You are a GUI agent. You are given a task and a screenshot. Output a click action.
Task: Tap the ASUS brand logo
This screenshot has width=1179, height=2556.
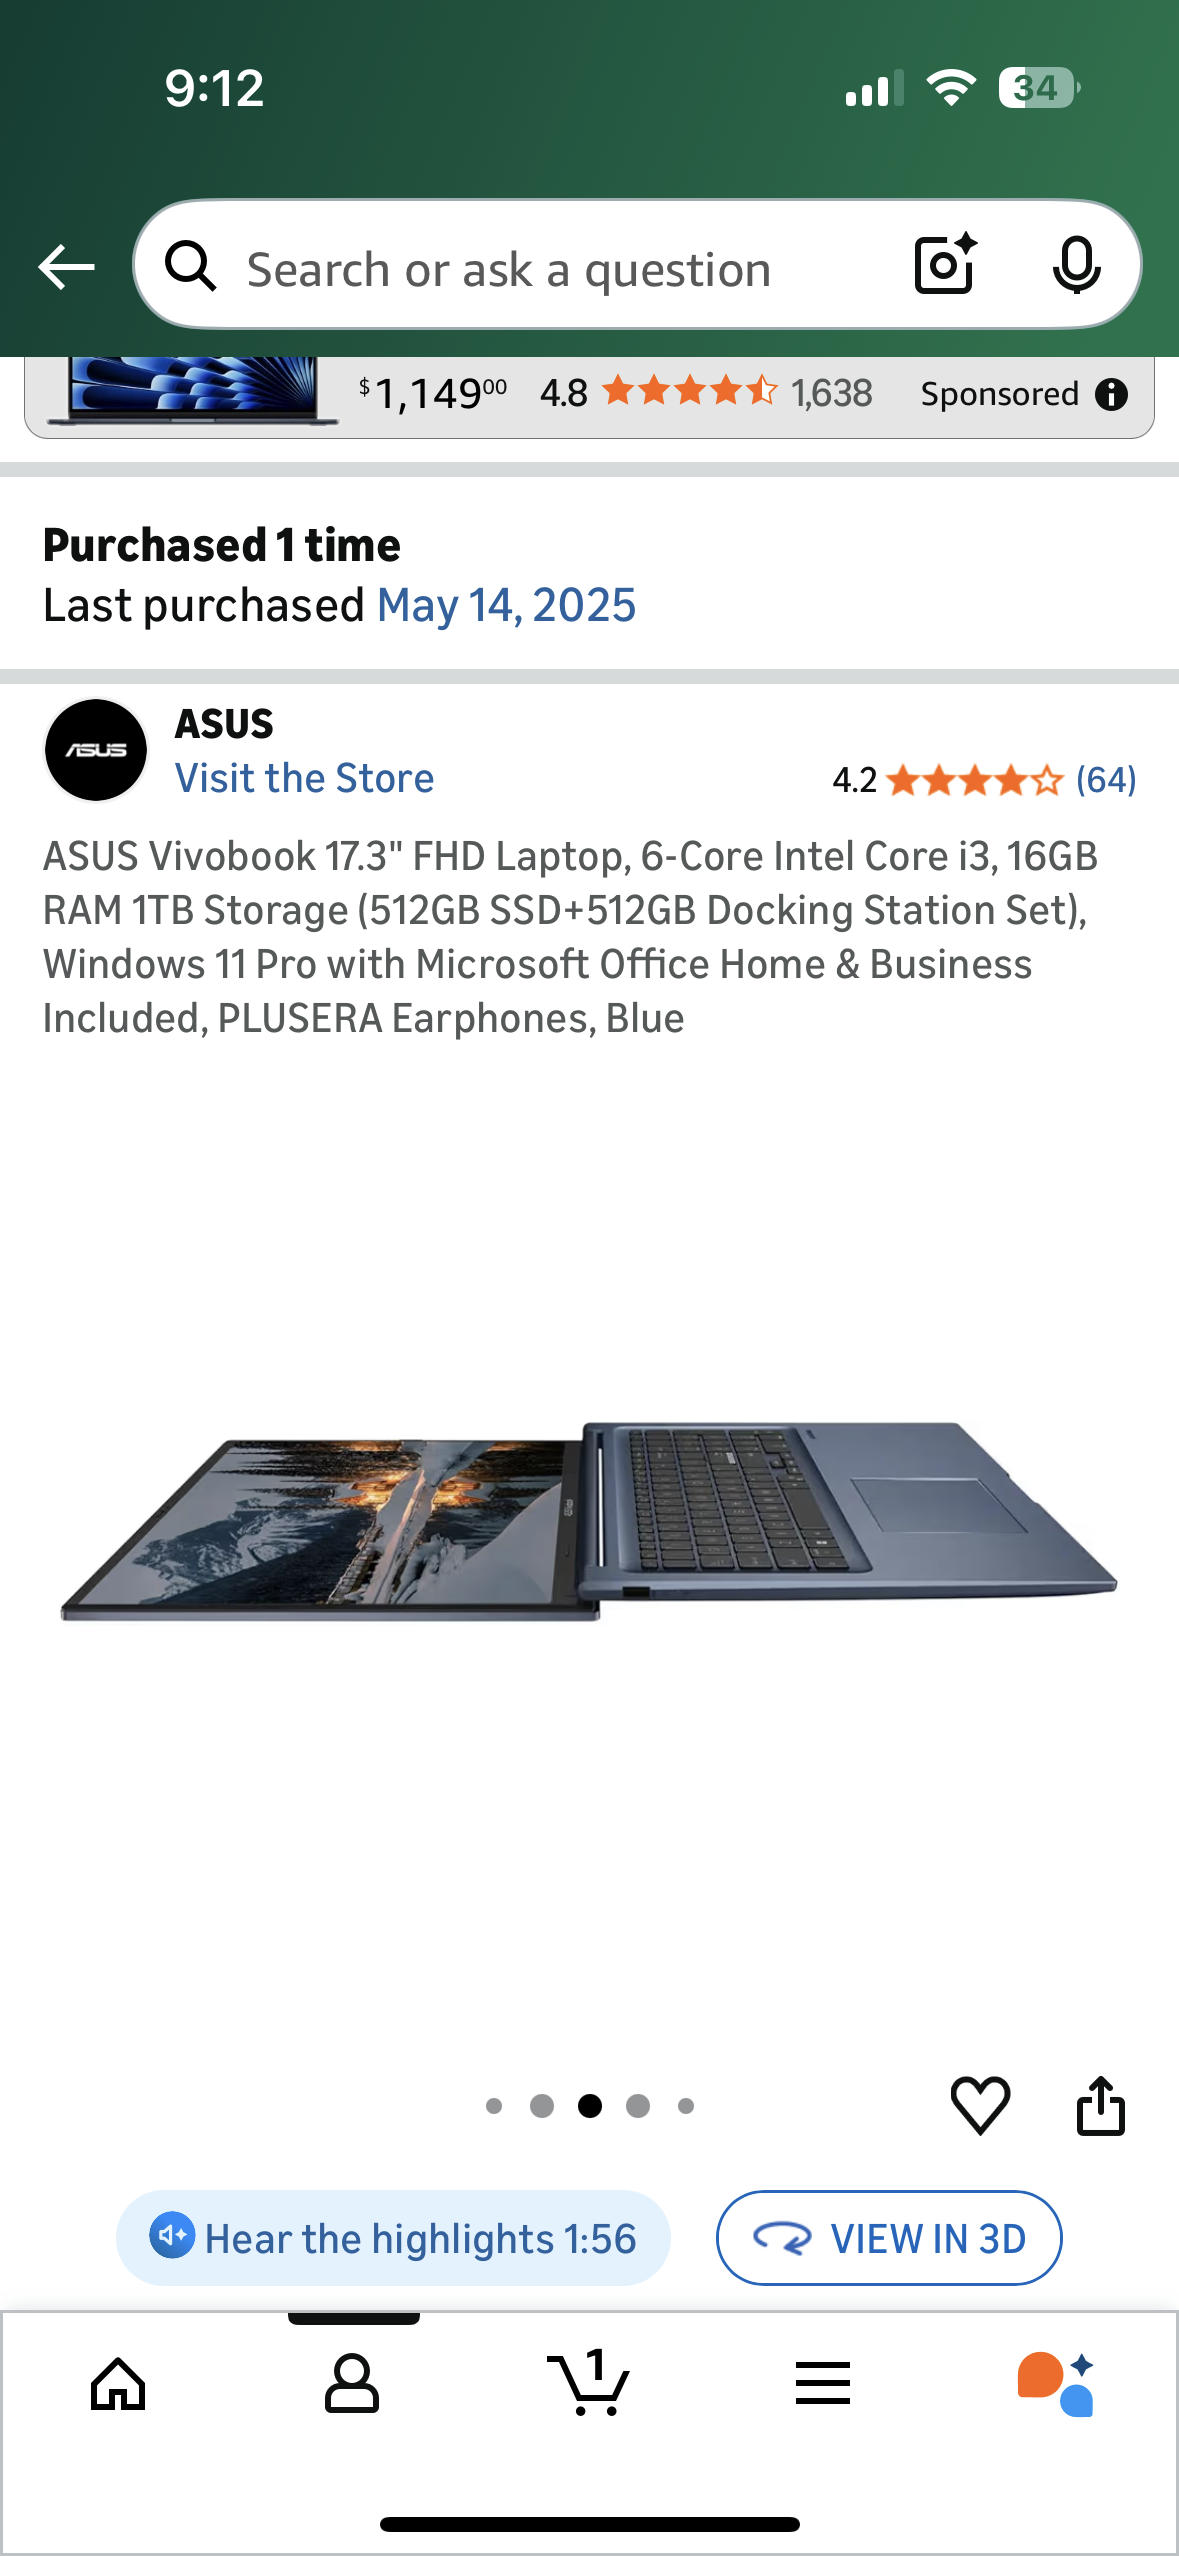(x=96, y=750)
